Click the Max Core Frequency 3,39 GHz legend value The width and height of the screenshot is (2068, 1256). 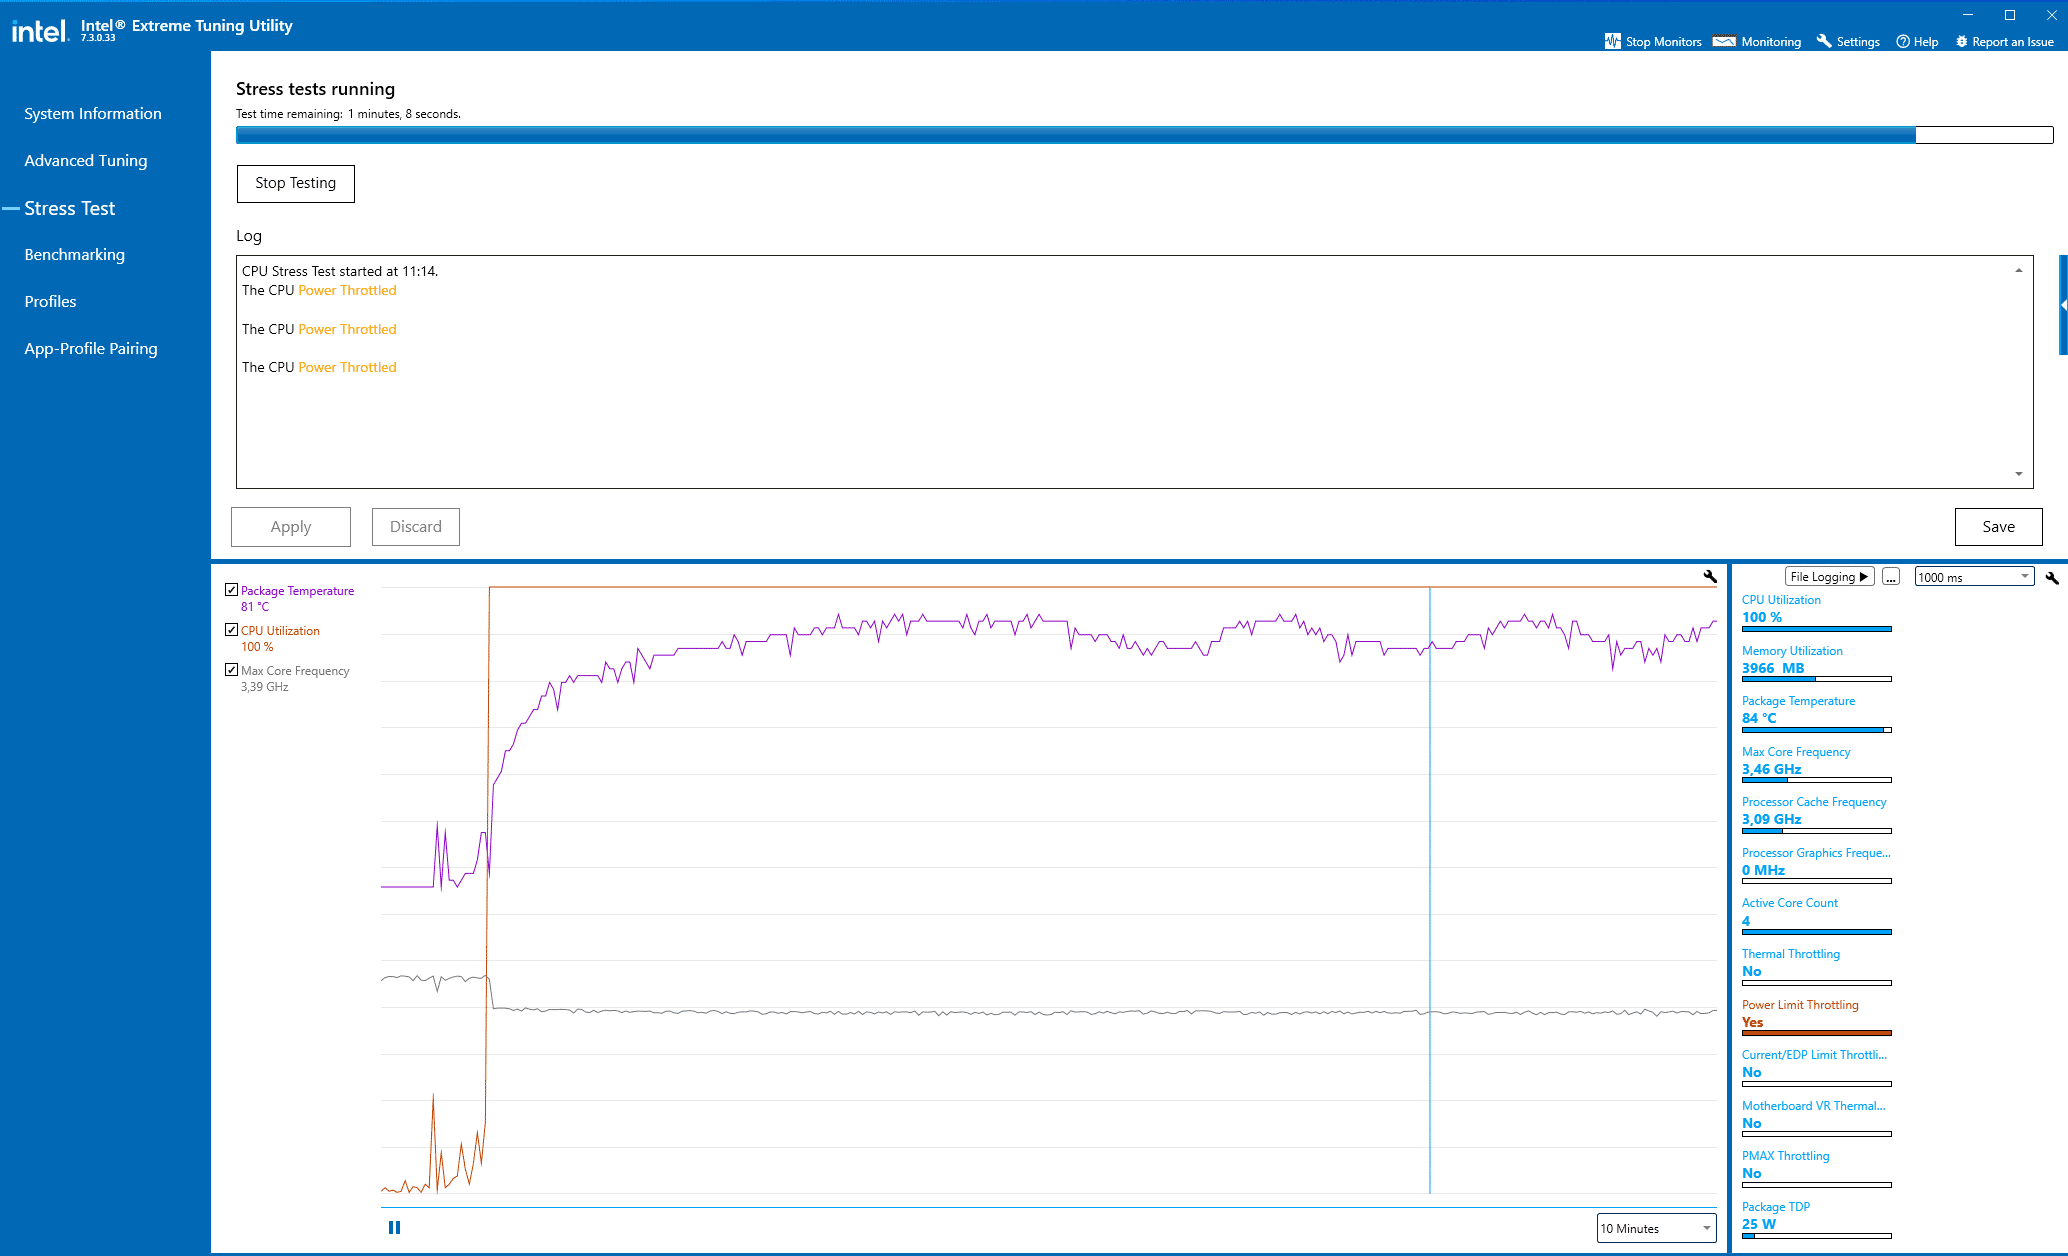click(x=264, y=687)
